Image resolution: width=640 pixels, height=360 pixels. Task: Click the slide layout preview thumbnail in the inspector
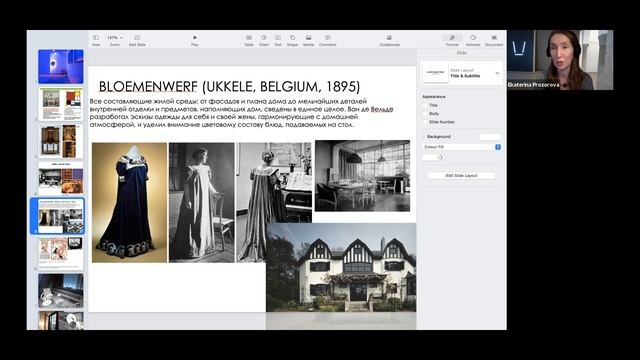(x=436, y=73)
